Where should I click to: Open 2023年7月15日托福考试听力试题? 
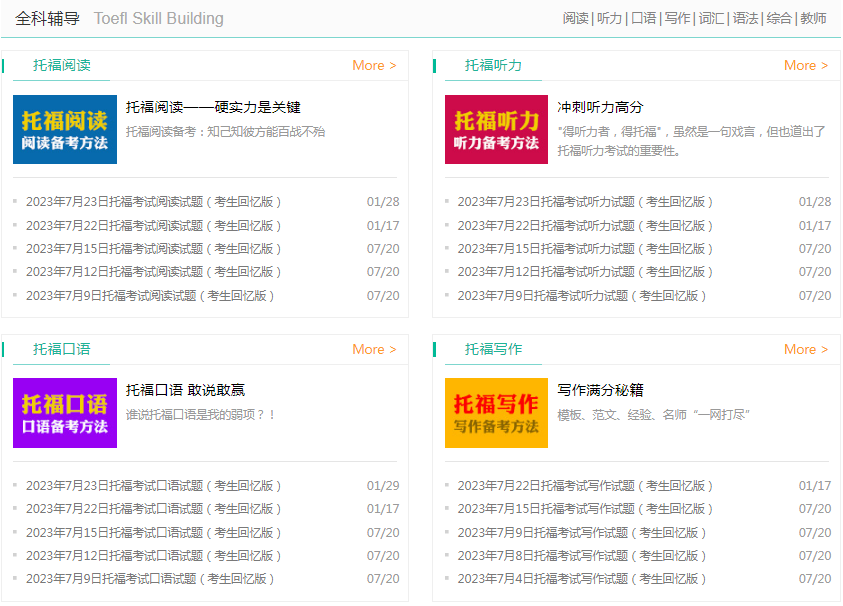(x=585, y=249)
